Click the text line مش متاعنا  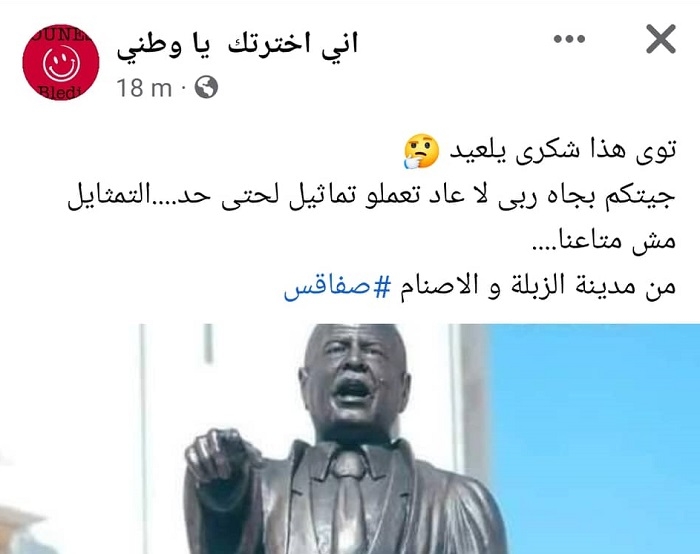pyautogui.click(x=604, y=242)
